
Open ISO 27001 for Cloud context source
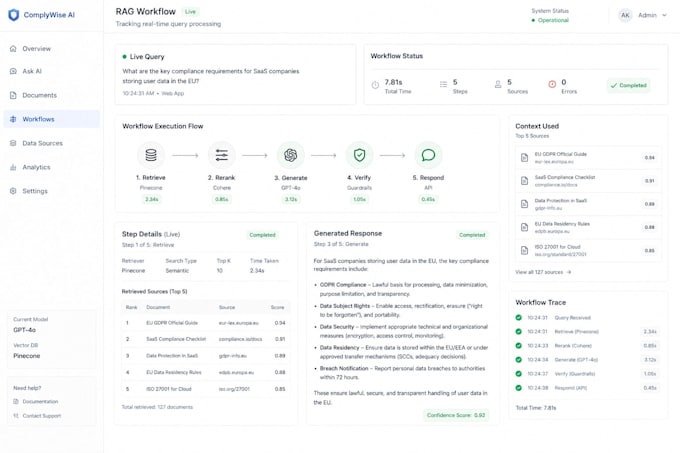pyautogui.click(x=588, y=251)
